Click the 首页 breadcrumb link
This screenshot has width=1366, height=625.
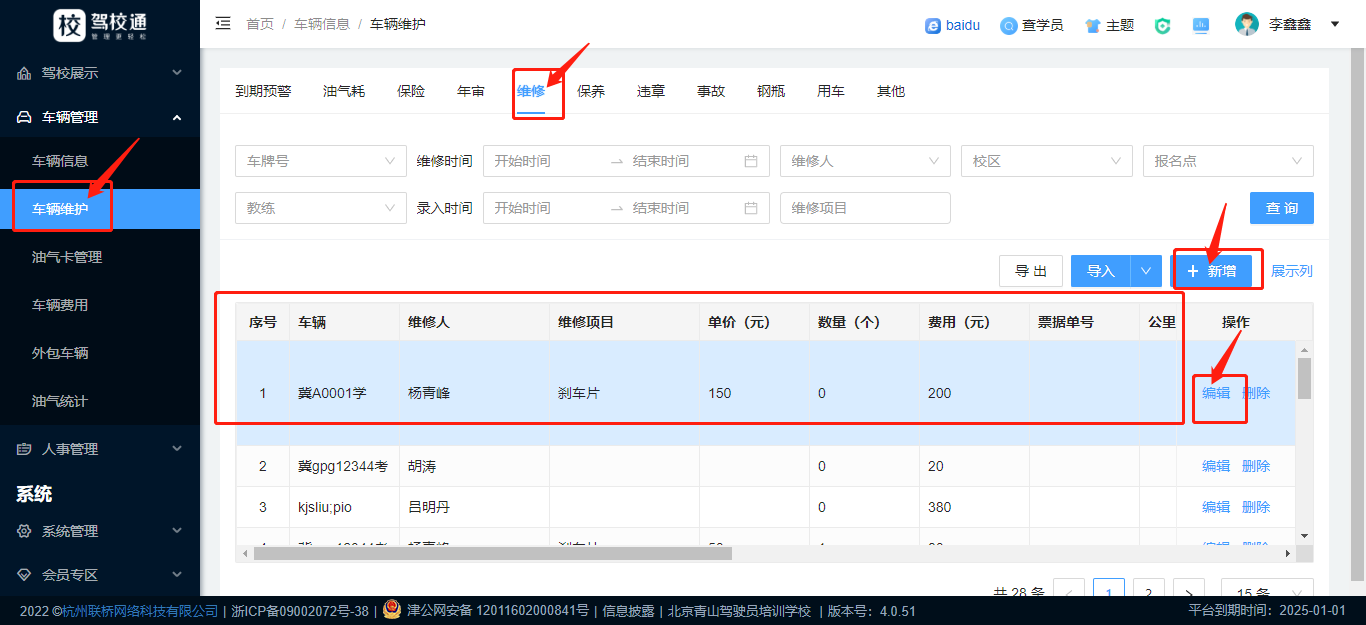tap(260, 23)
